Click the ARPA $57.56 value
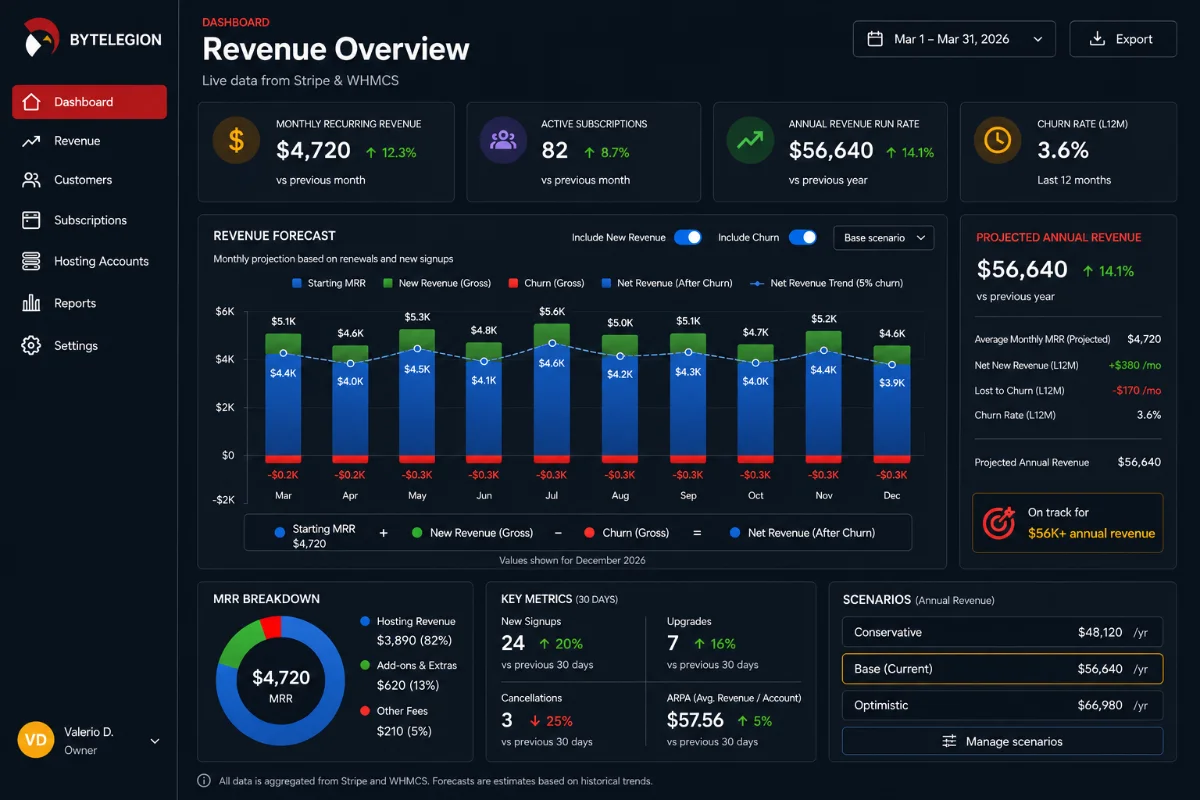 click(695, 720)
